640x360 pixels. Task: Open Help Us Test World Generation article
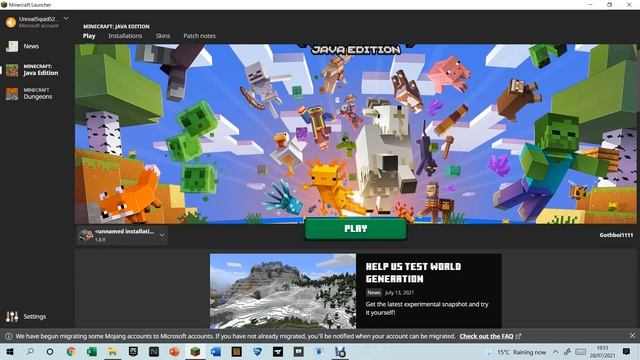pos(413,273)
